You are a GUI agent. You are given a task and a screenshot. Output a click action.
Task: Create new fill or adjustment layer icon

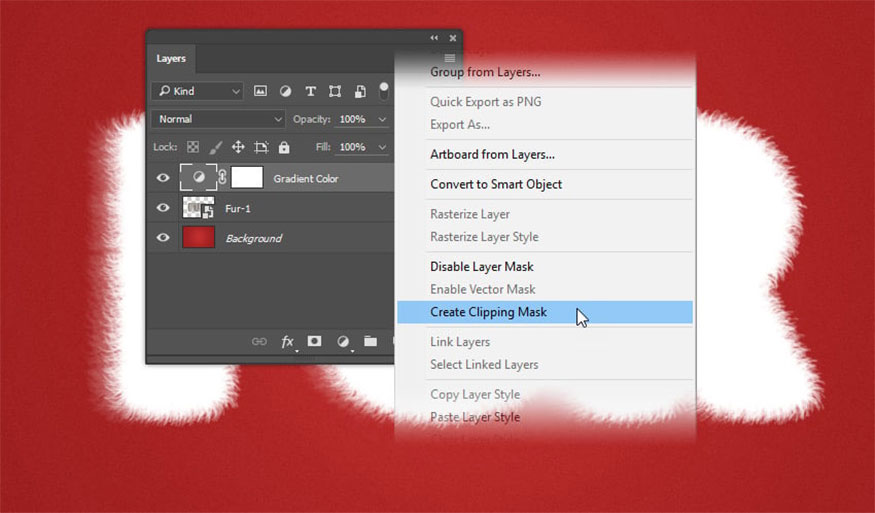(x=343, y=342)
